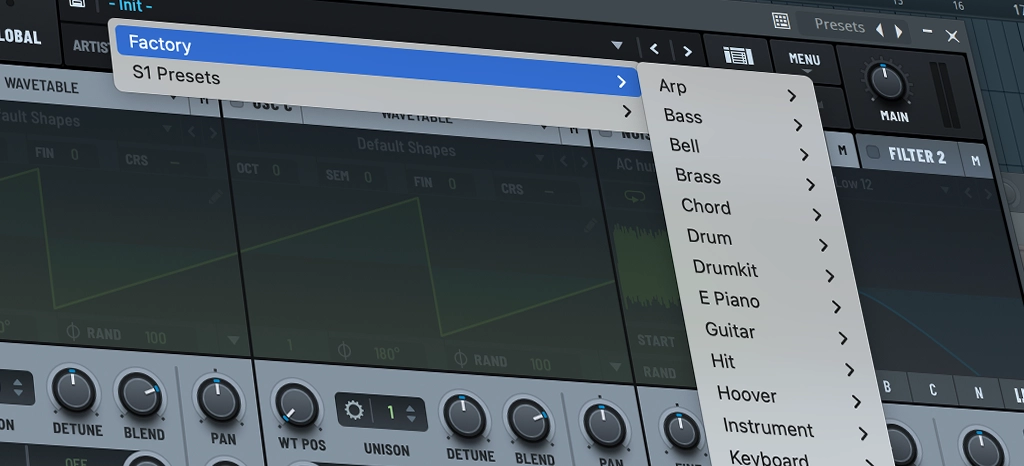Open the Instrument preset category

click(x=769, y=428)
